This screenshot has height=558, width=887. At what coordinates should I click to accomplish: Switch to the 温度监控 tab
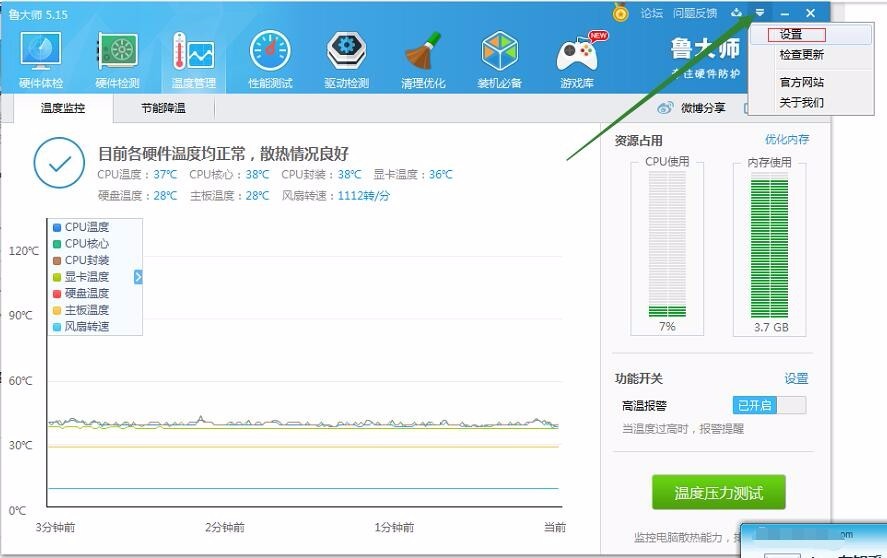pos(63,108)
